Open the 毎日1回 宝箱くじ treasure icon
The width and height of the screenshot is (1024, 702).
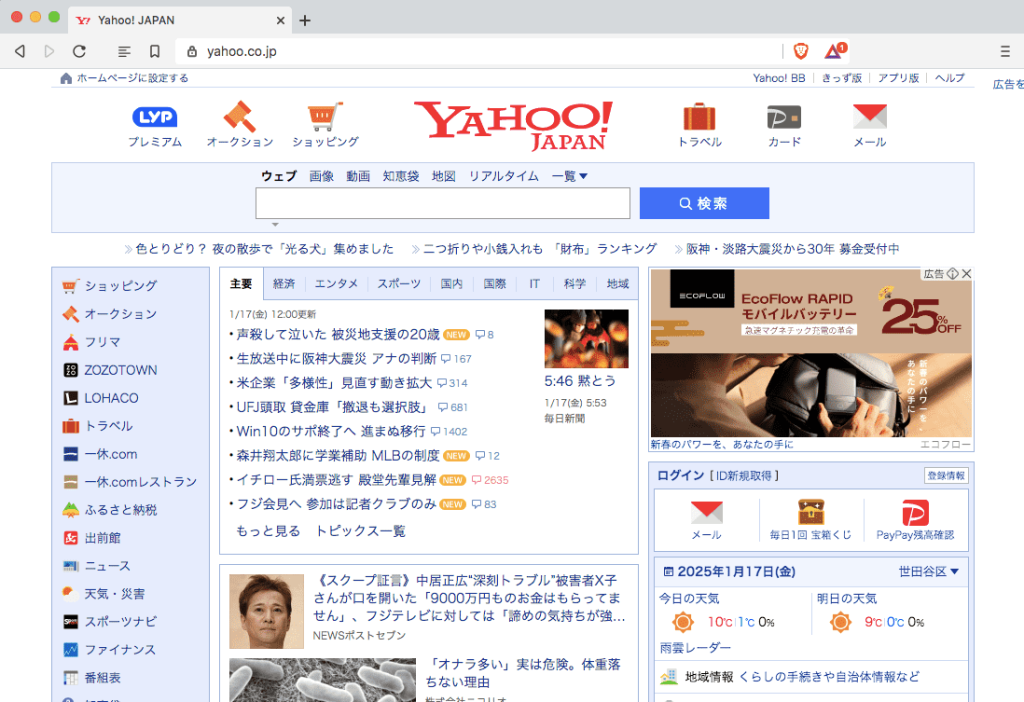811,513
